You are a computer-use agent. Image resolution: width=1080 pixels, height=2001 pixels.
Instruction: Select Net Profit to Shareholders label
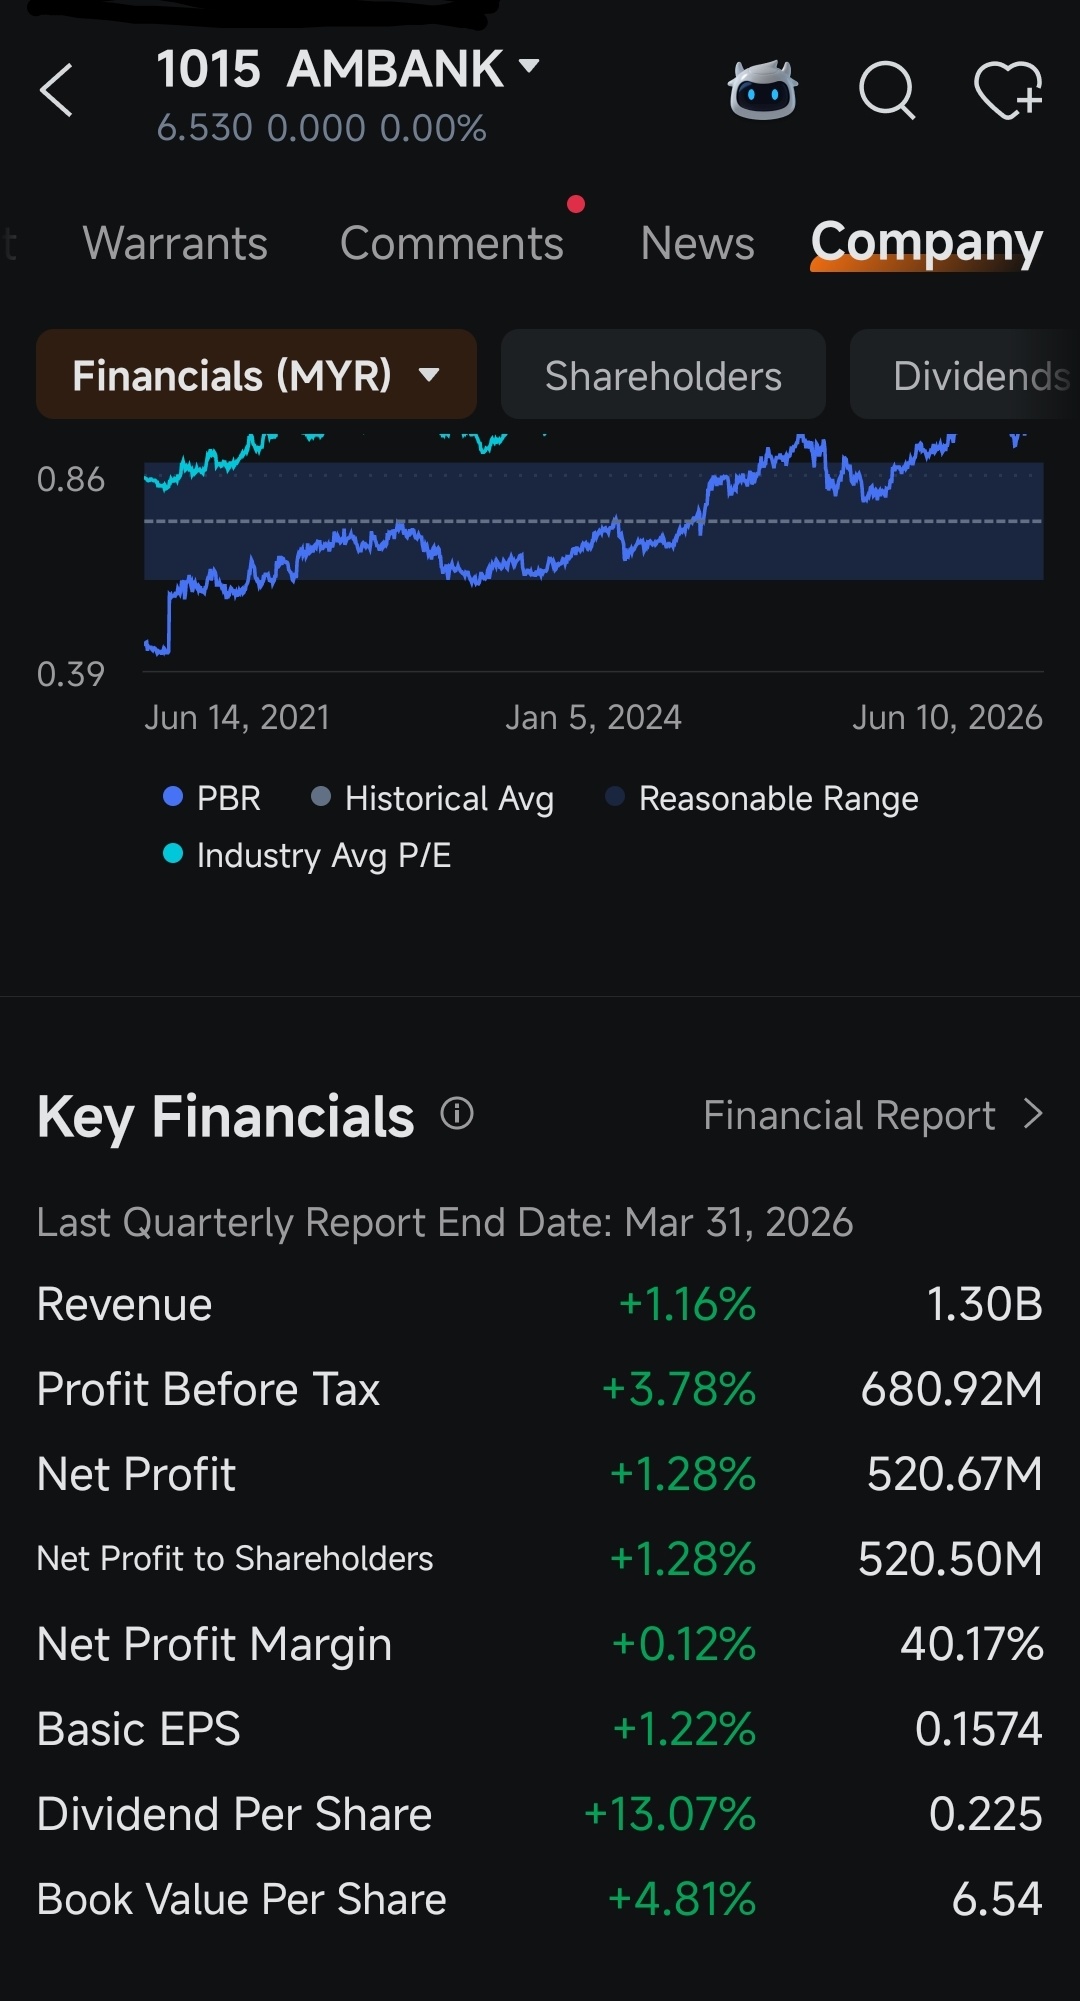235,1558
